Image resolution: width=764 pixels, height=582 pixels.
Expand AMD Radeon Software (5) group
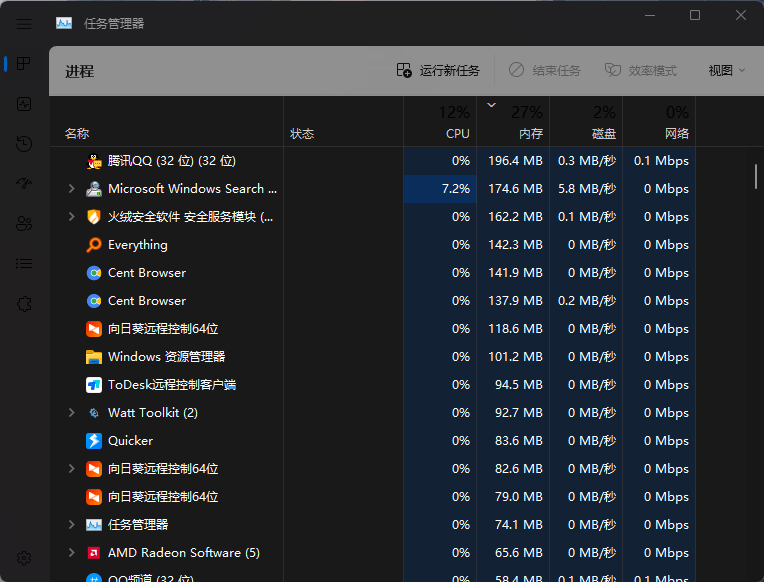click(x=72, y=553)
